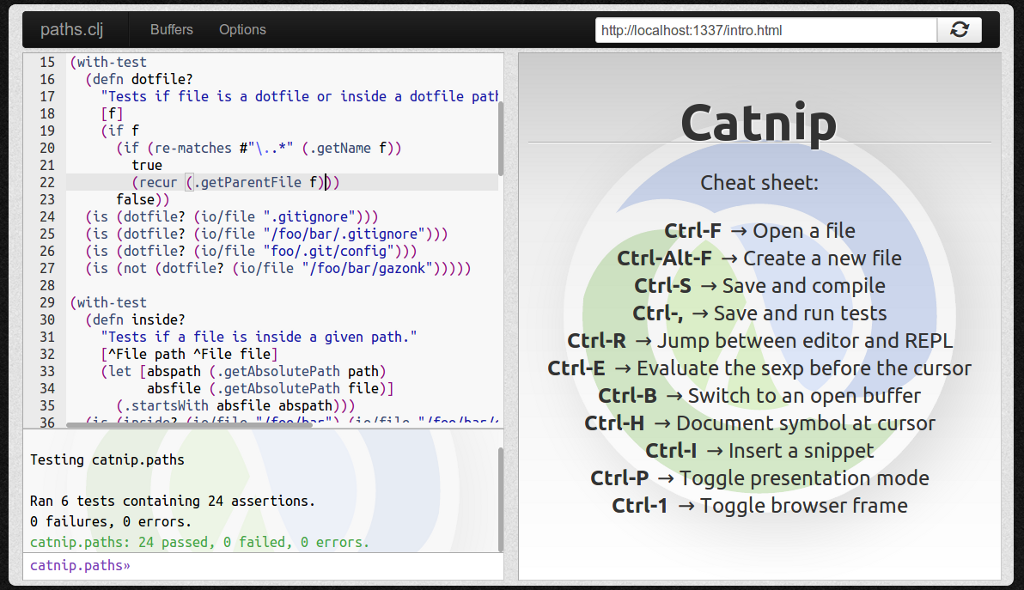
Task: Click 'Ctrl-B → Switch to an open buffer'
Action: point(760,395)
